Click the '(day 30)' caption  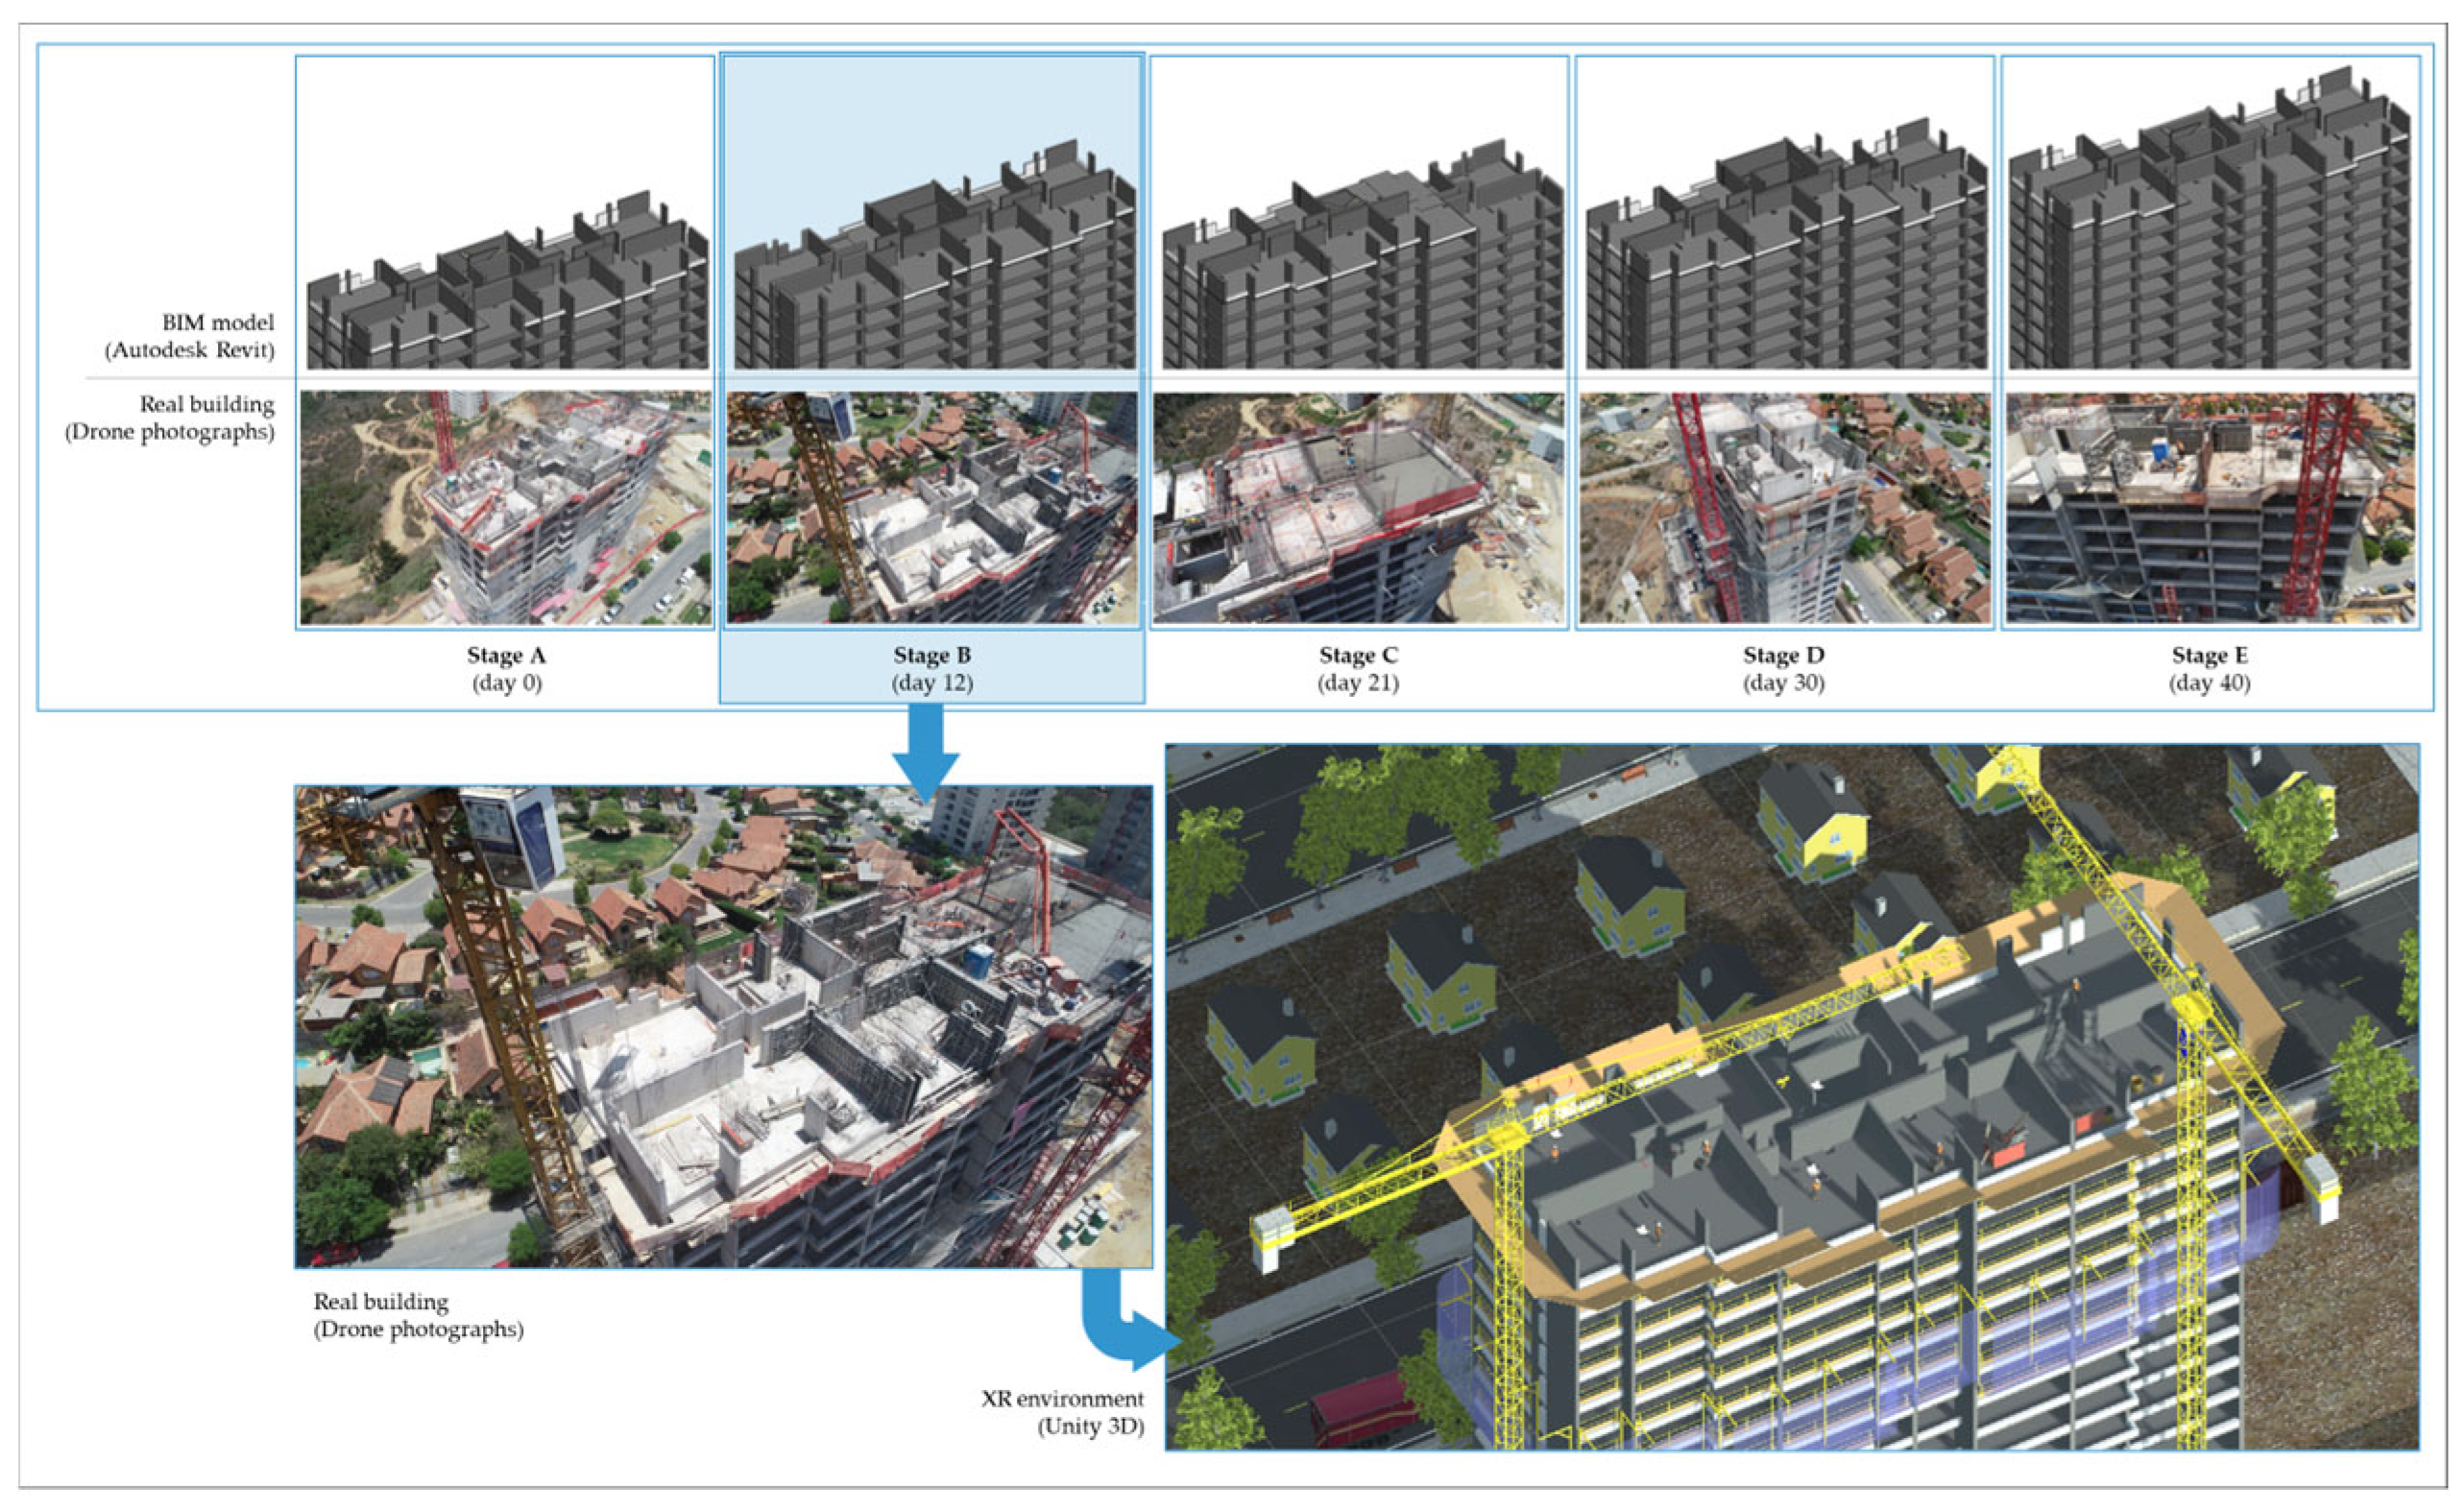tap(1784, 684)
